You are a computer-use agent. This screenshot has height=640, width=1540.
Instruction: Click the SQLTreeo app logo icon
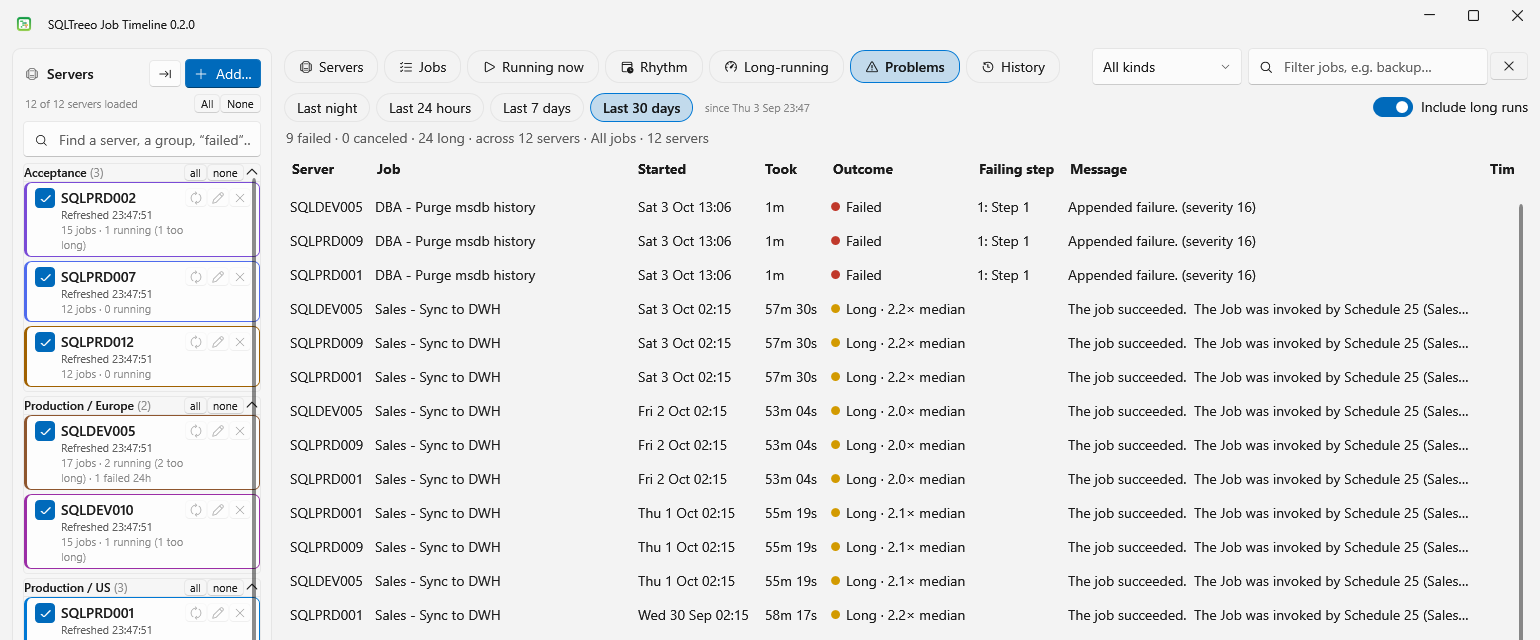tap(24, 24)
